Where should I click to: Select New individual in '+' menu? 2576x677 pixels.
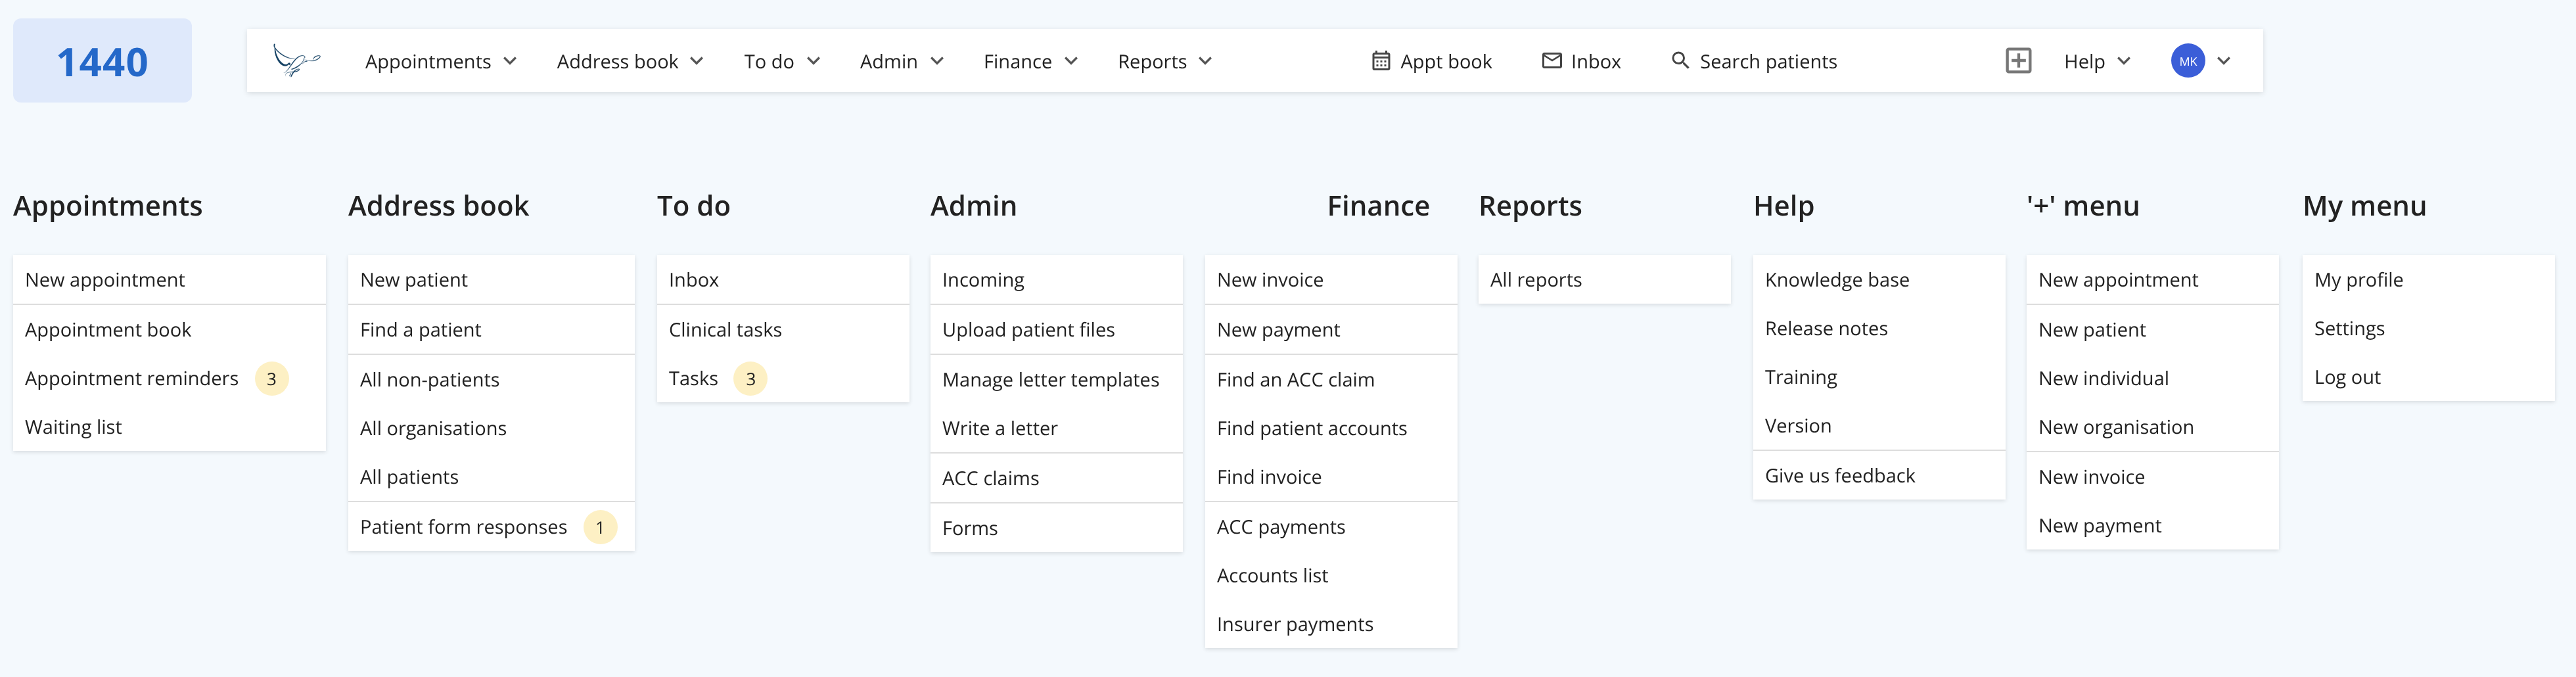[x=2152, y=378]
